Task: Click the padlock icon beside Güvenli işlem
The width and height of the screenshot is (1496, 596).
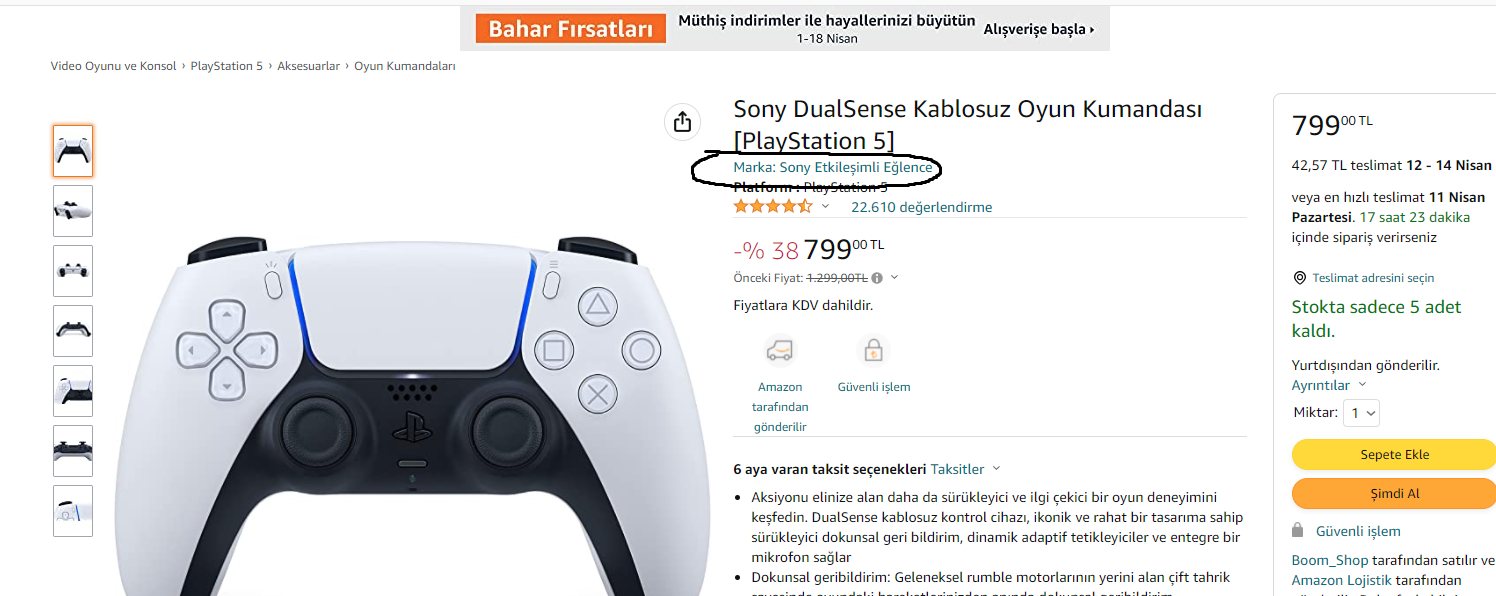Action: [1298, 530]
